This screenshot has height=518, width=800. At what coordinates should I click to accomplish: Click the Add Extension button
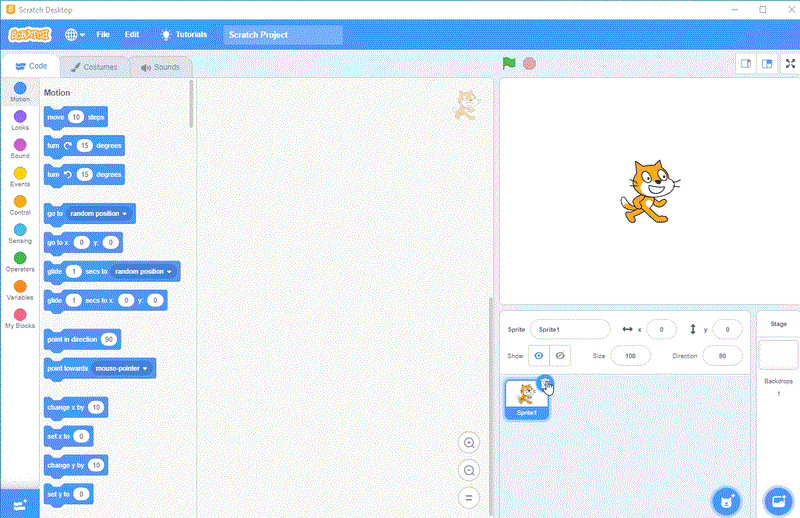tap(20, 504)
